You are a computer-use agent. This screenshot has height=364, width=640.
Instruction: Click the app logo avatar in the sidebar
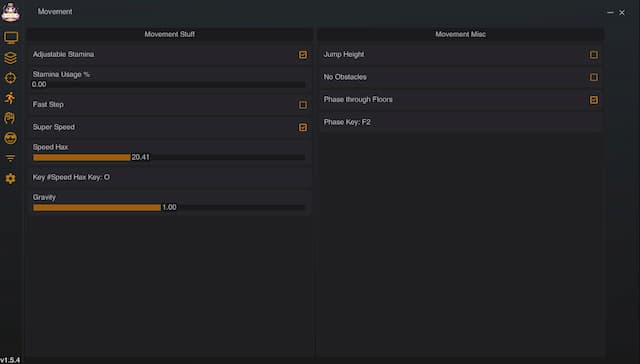[x=11, y=11]
